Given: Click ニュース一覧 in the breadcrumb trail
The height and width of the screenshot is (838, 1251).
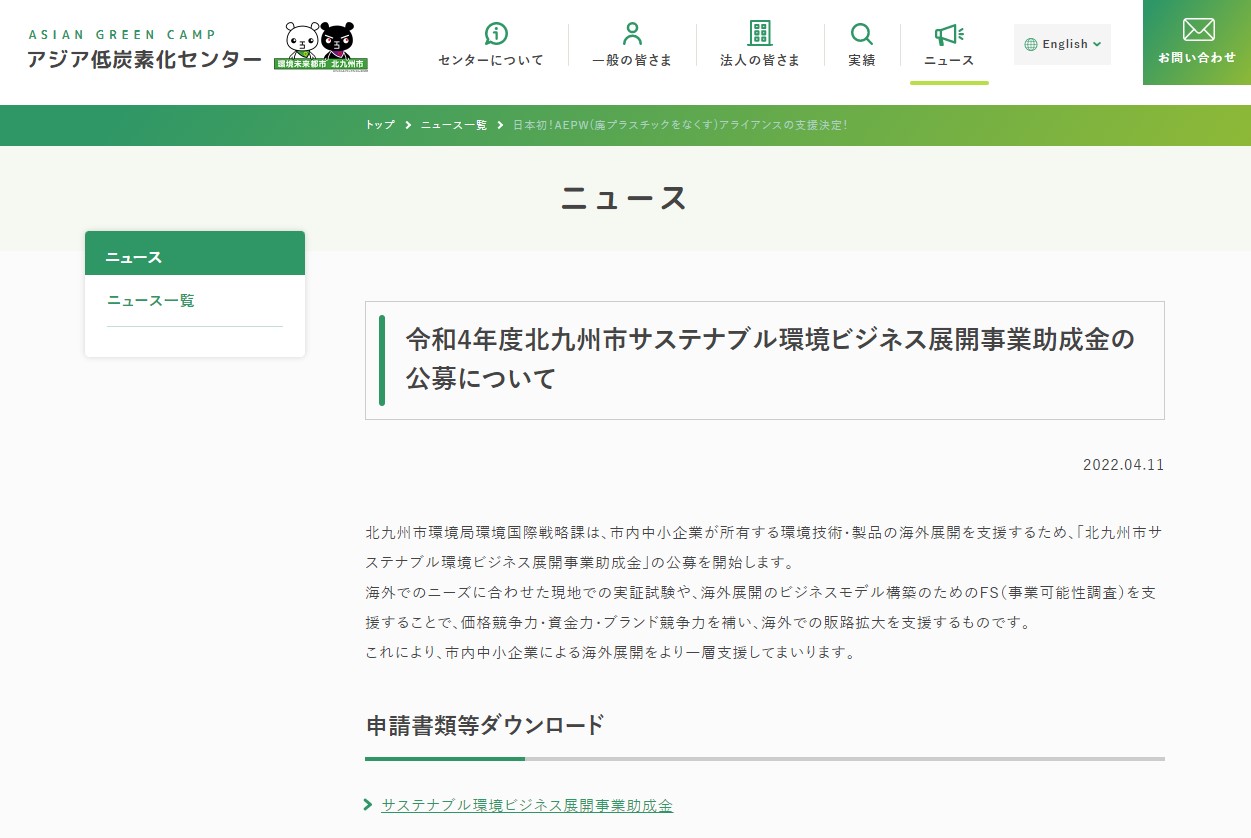Looking at the screenshot, I should pos(453,125).
